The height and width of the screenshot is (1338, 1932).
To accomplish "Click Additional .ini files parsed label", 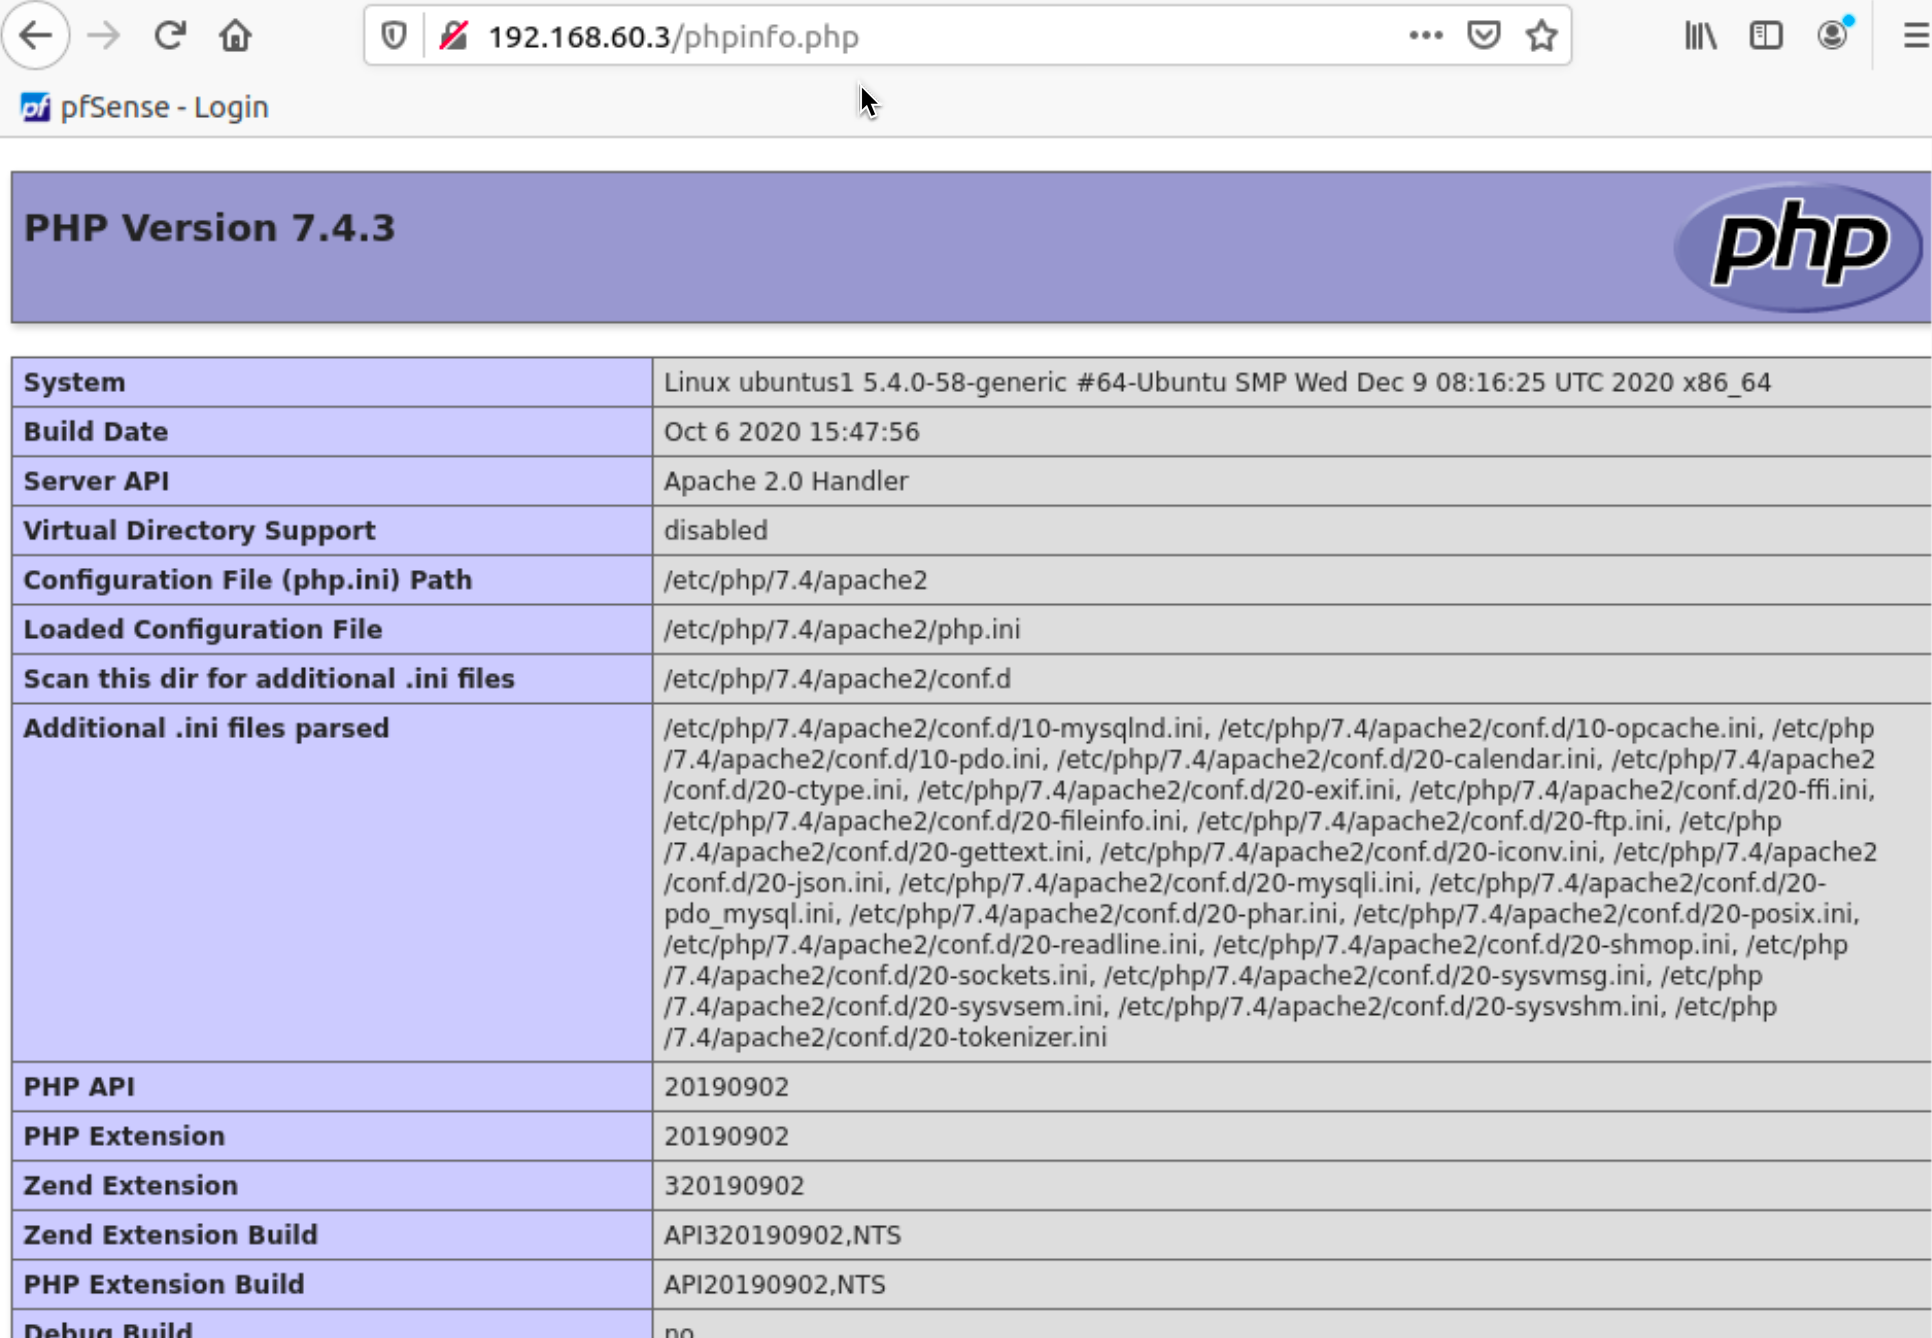I will coord(206,728).
